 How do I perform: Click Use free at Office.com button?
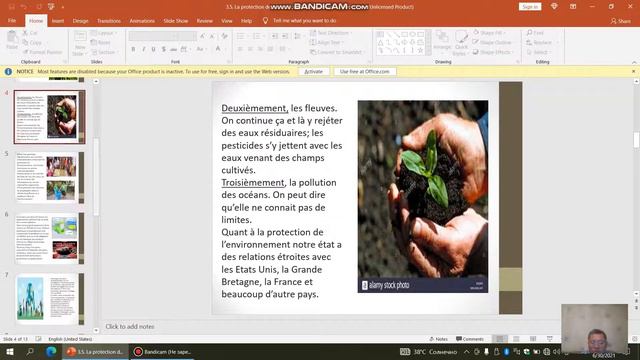[364, 71]
